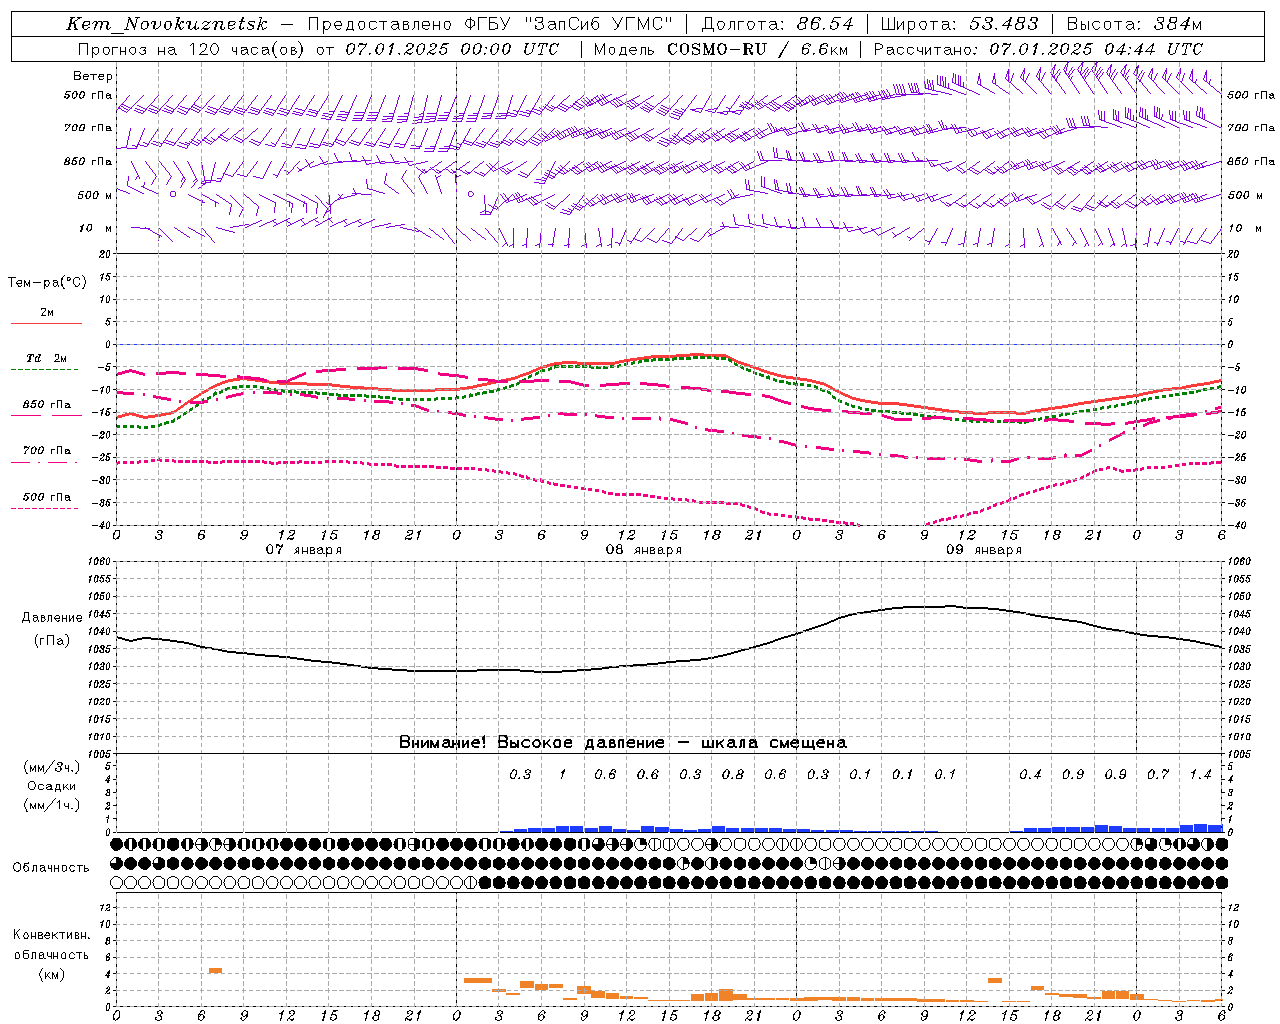Click the Прогноз на 120 часа(ов) text

192,49
